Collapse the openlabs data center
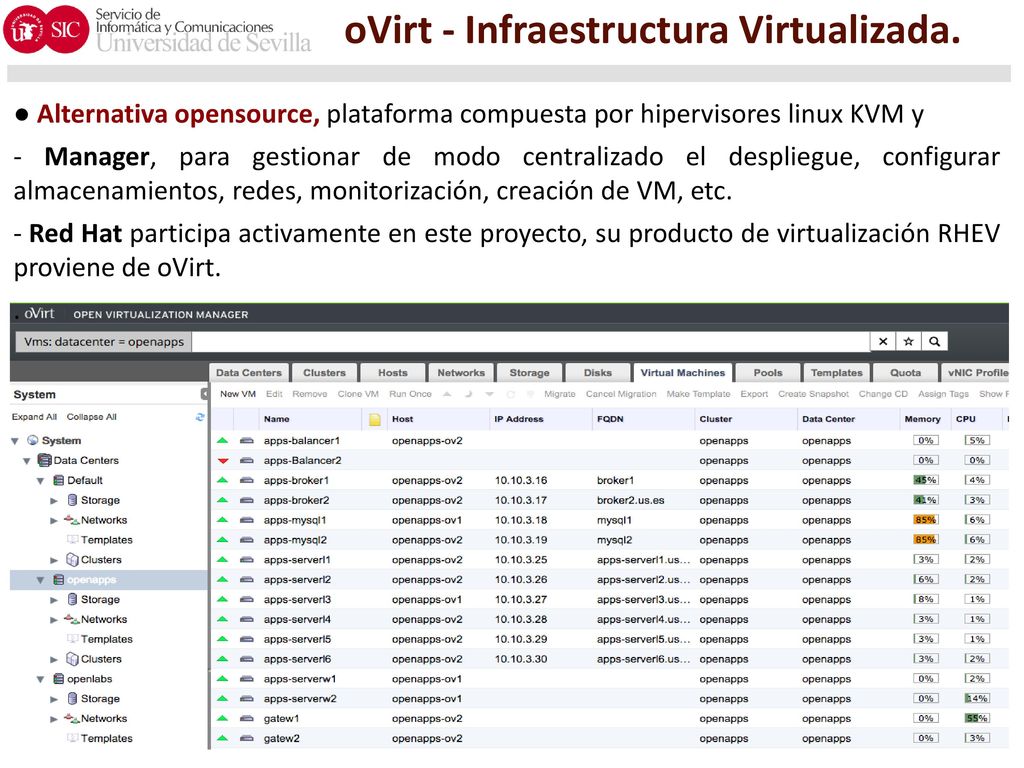This screenshot has width=1024, height=768. 40,679
